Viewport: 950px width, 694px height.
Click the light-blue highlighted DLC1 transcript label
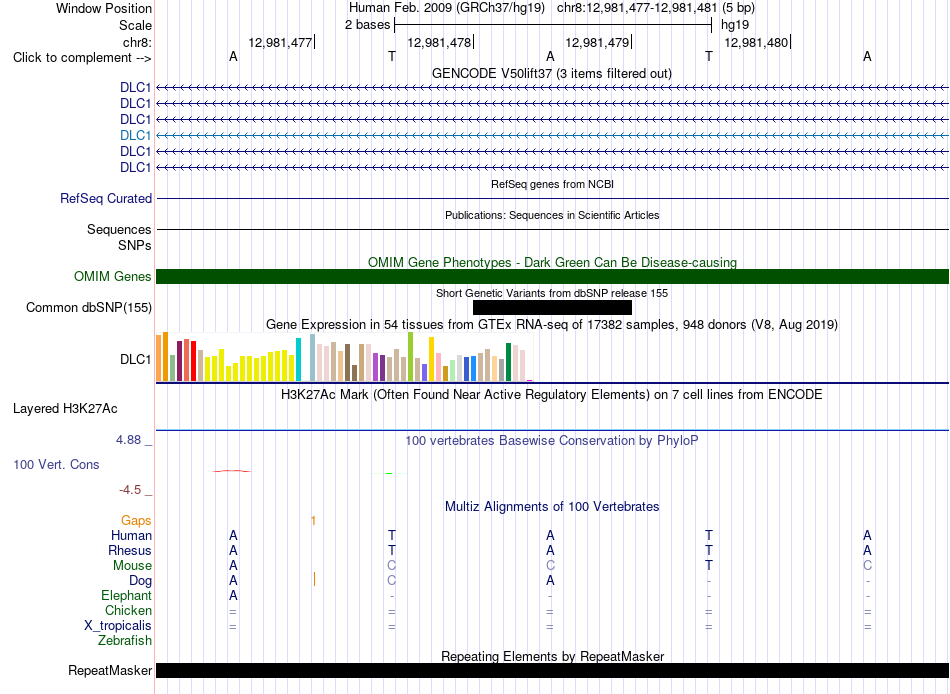[135, 135]
